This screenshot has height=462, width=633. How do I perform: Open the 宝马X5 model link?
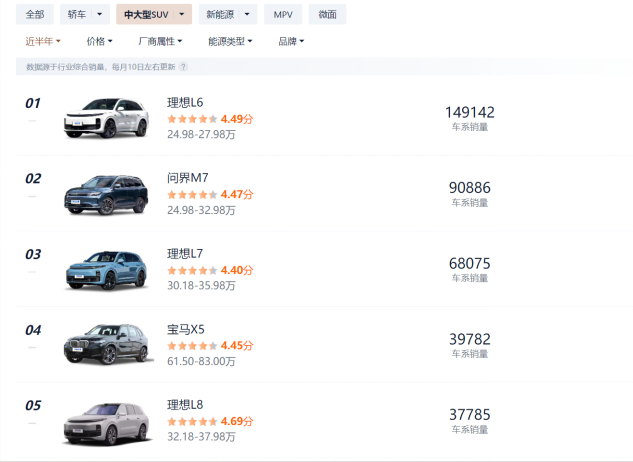click(186, 330)
